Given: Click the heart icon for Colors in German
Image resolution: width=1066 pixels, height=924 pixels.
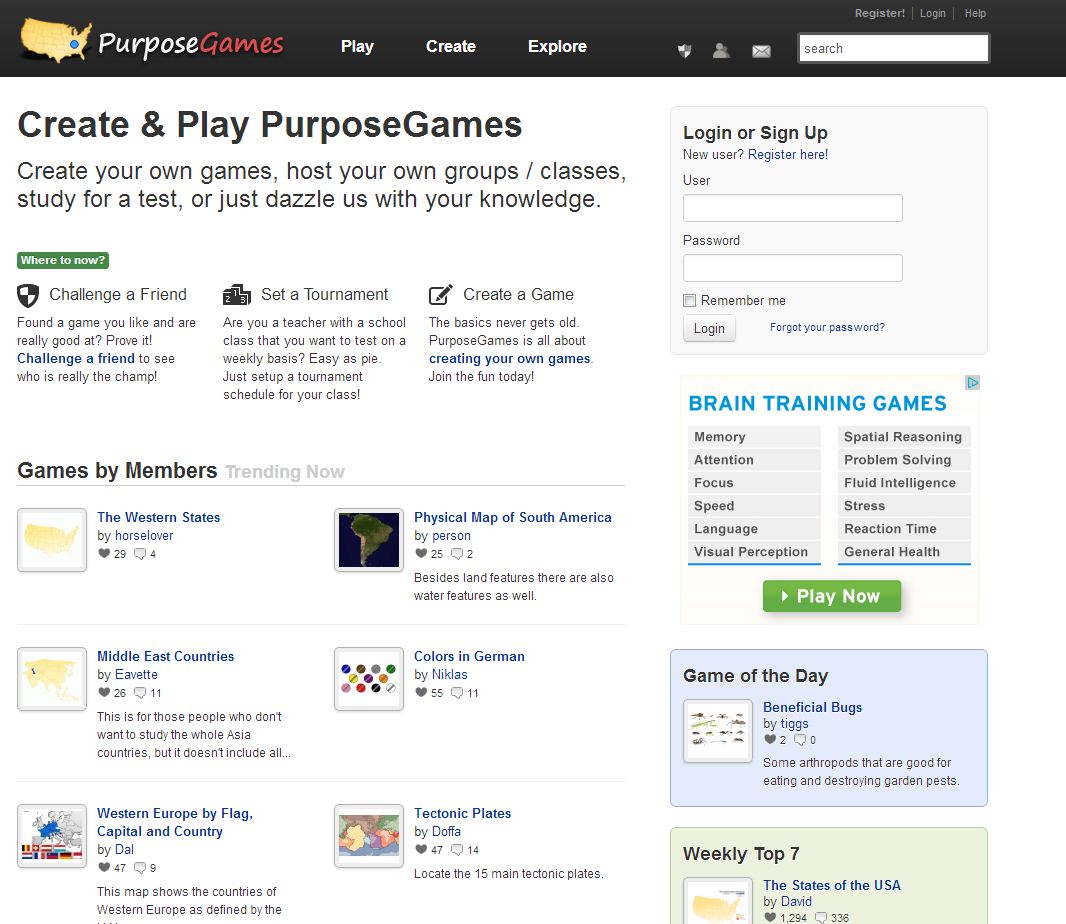Looking at the screenshot, I should coord(422,692).
